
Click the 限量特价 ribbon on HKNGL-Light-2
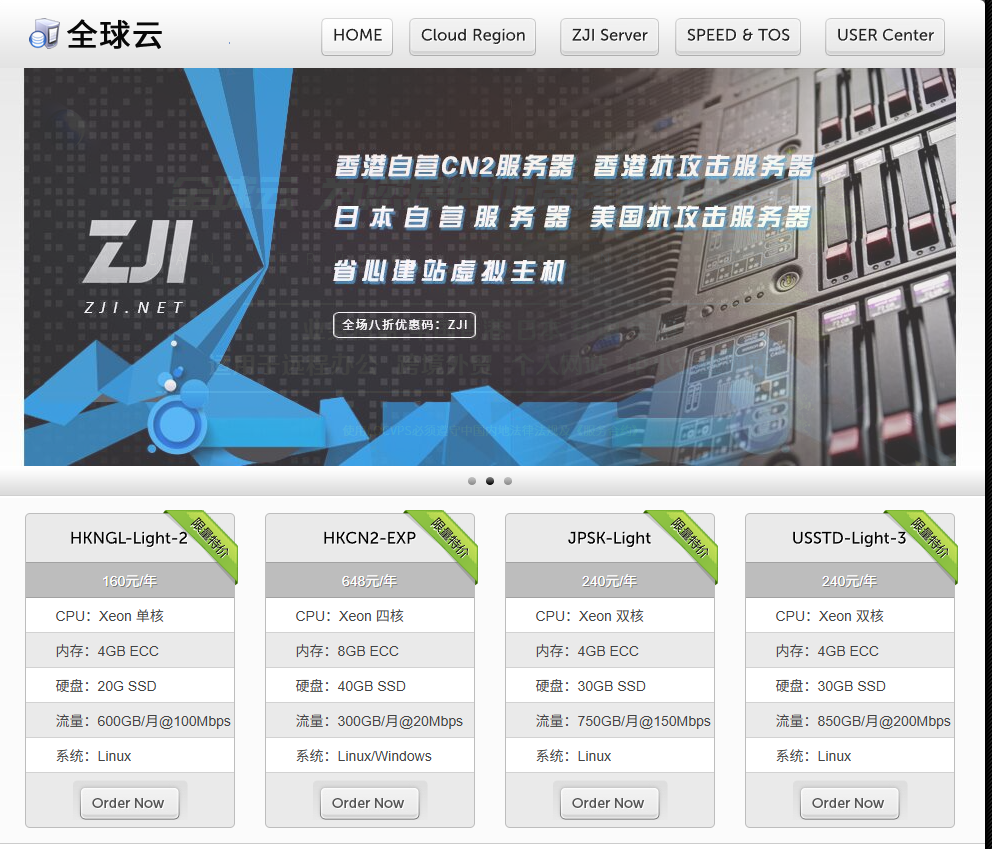[x=209, y=538]
